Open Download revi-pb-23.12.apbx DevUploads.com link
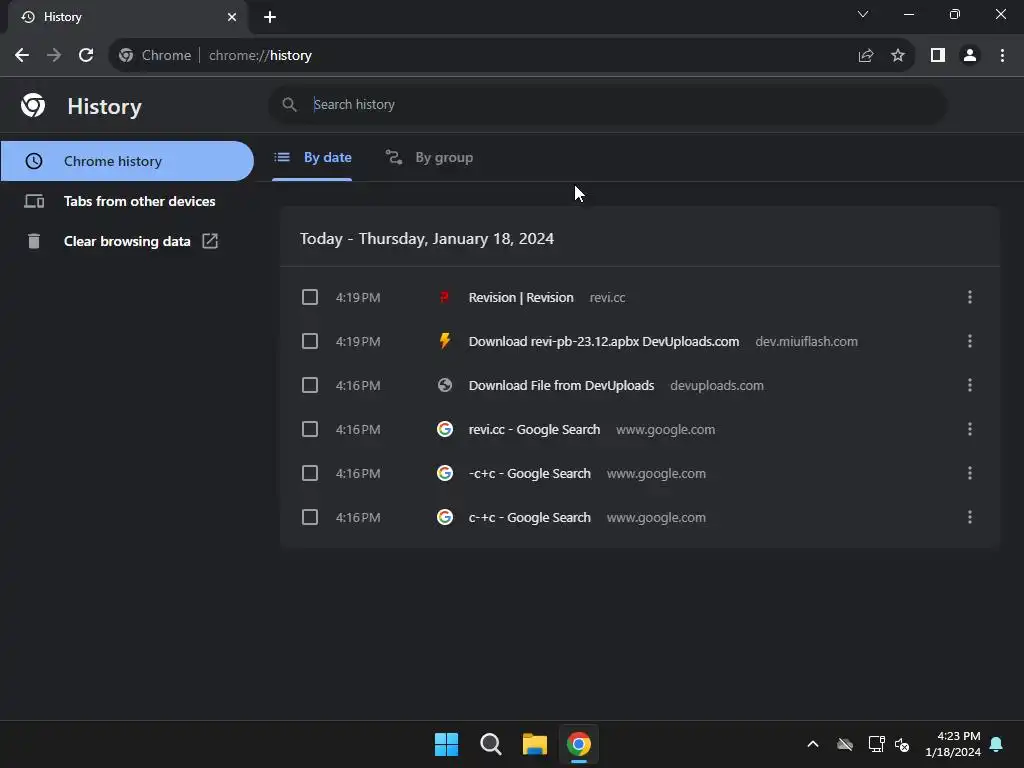Screen dimensions: 1024x768 [604, 341]
